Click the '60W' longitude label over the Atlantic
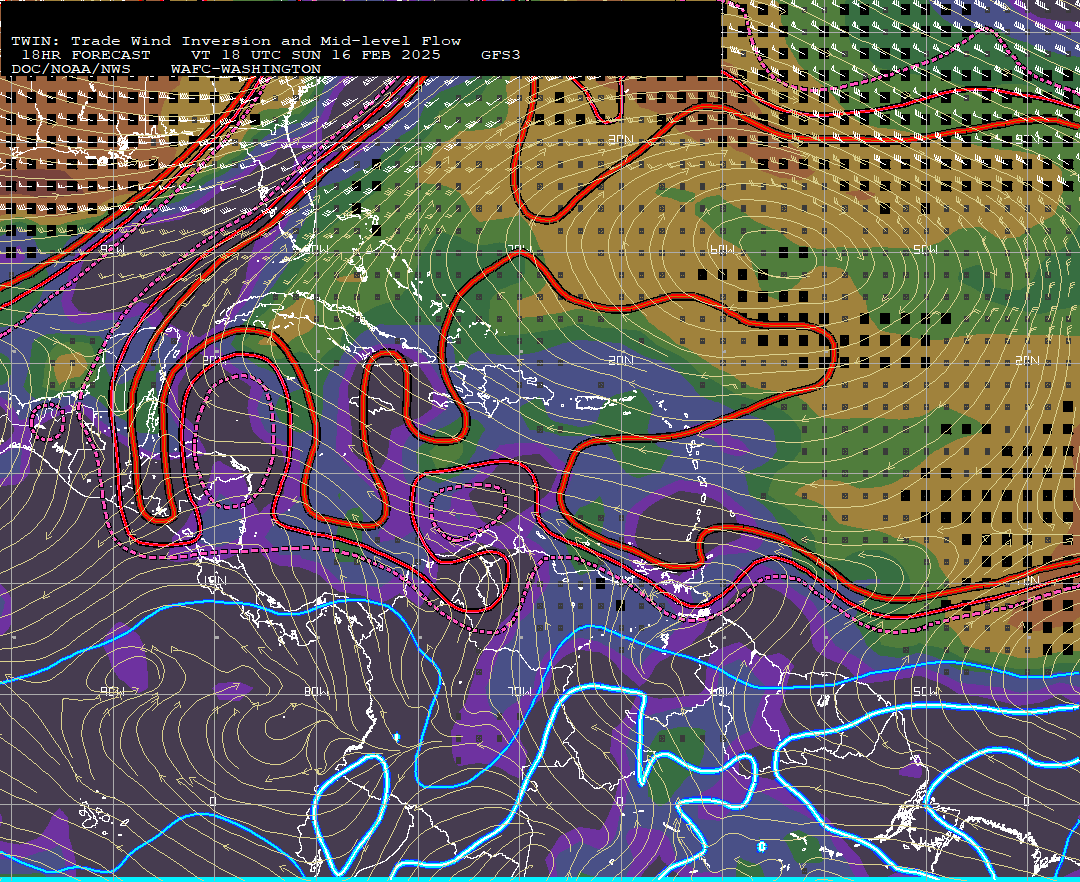This screenshot has height=882, width=1080. [x=721, y=250]
